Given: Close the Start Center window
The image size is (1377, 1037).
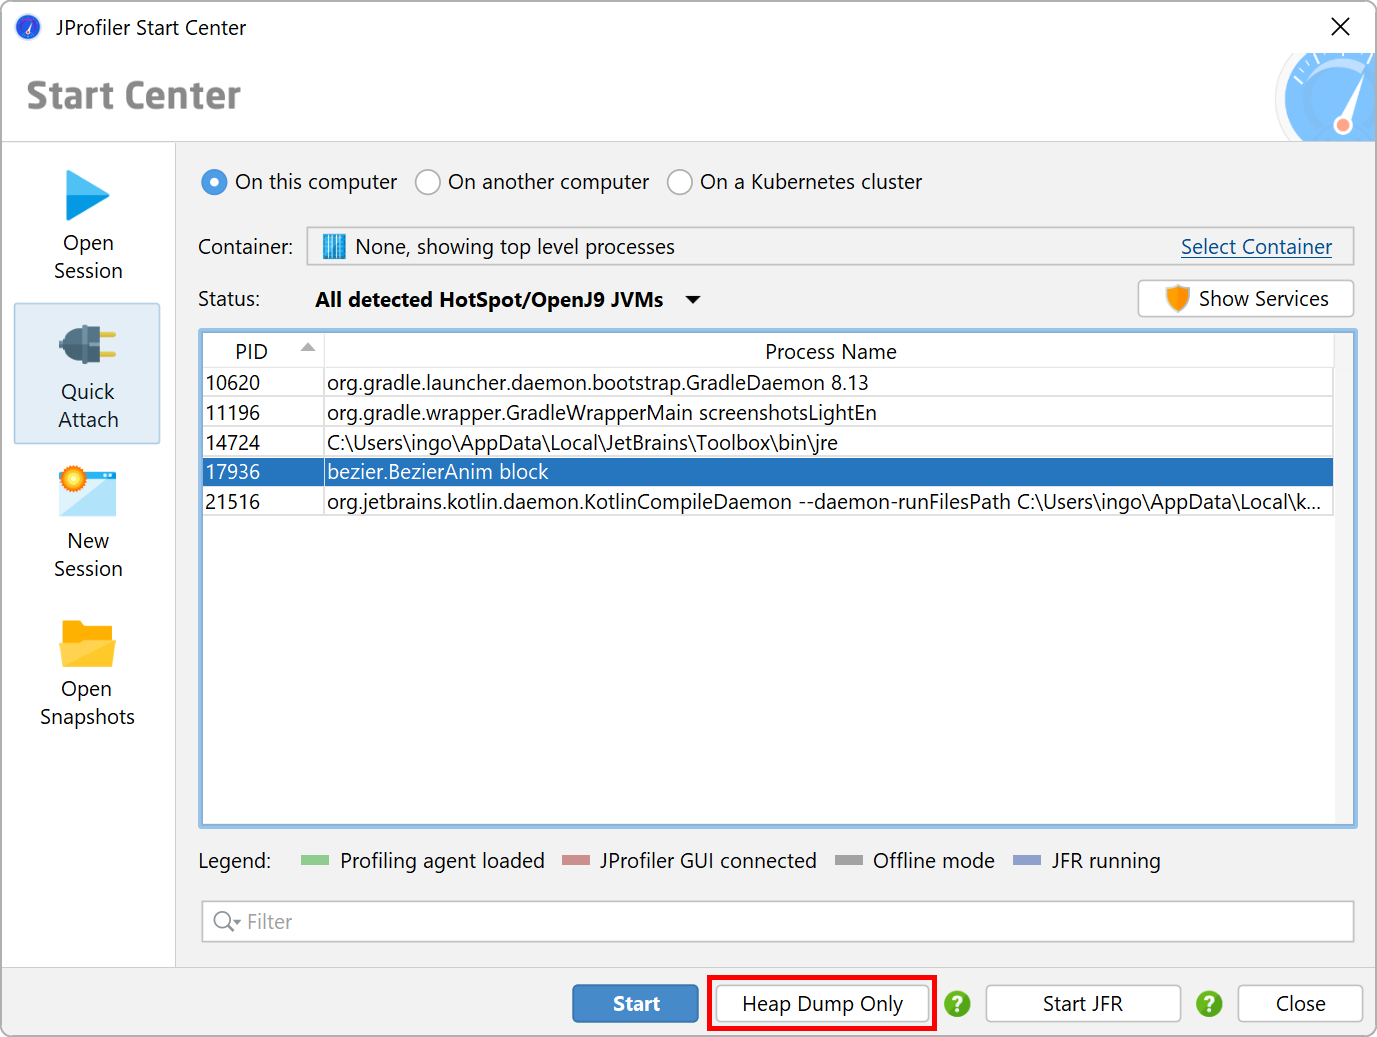Looking at the screenshot, I should [x=1340, y=27].
